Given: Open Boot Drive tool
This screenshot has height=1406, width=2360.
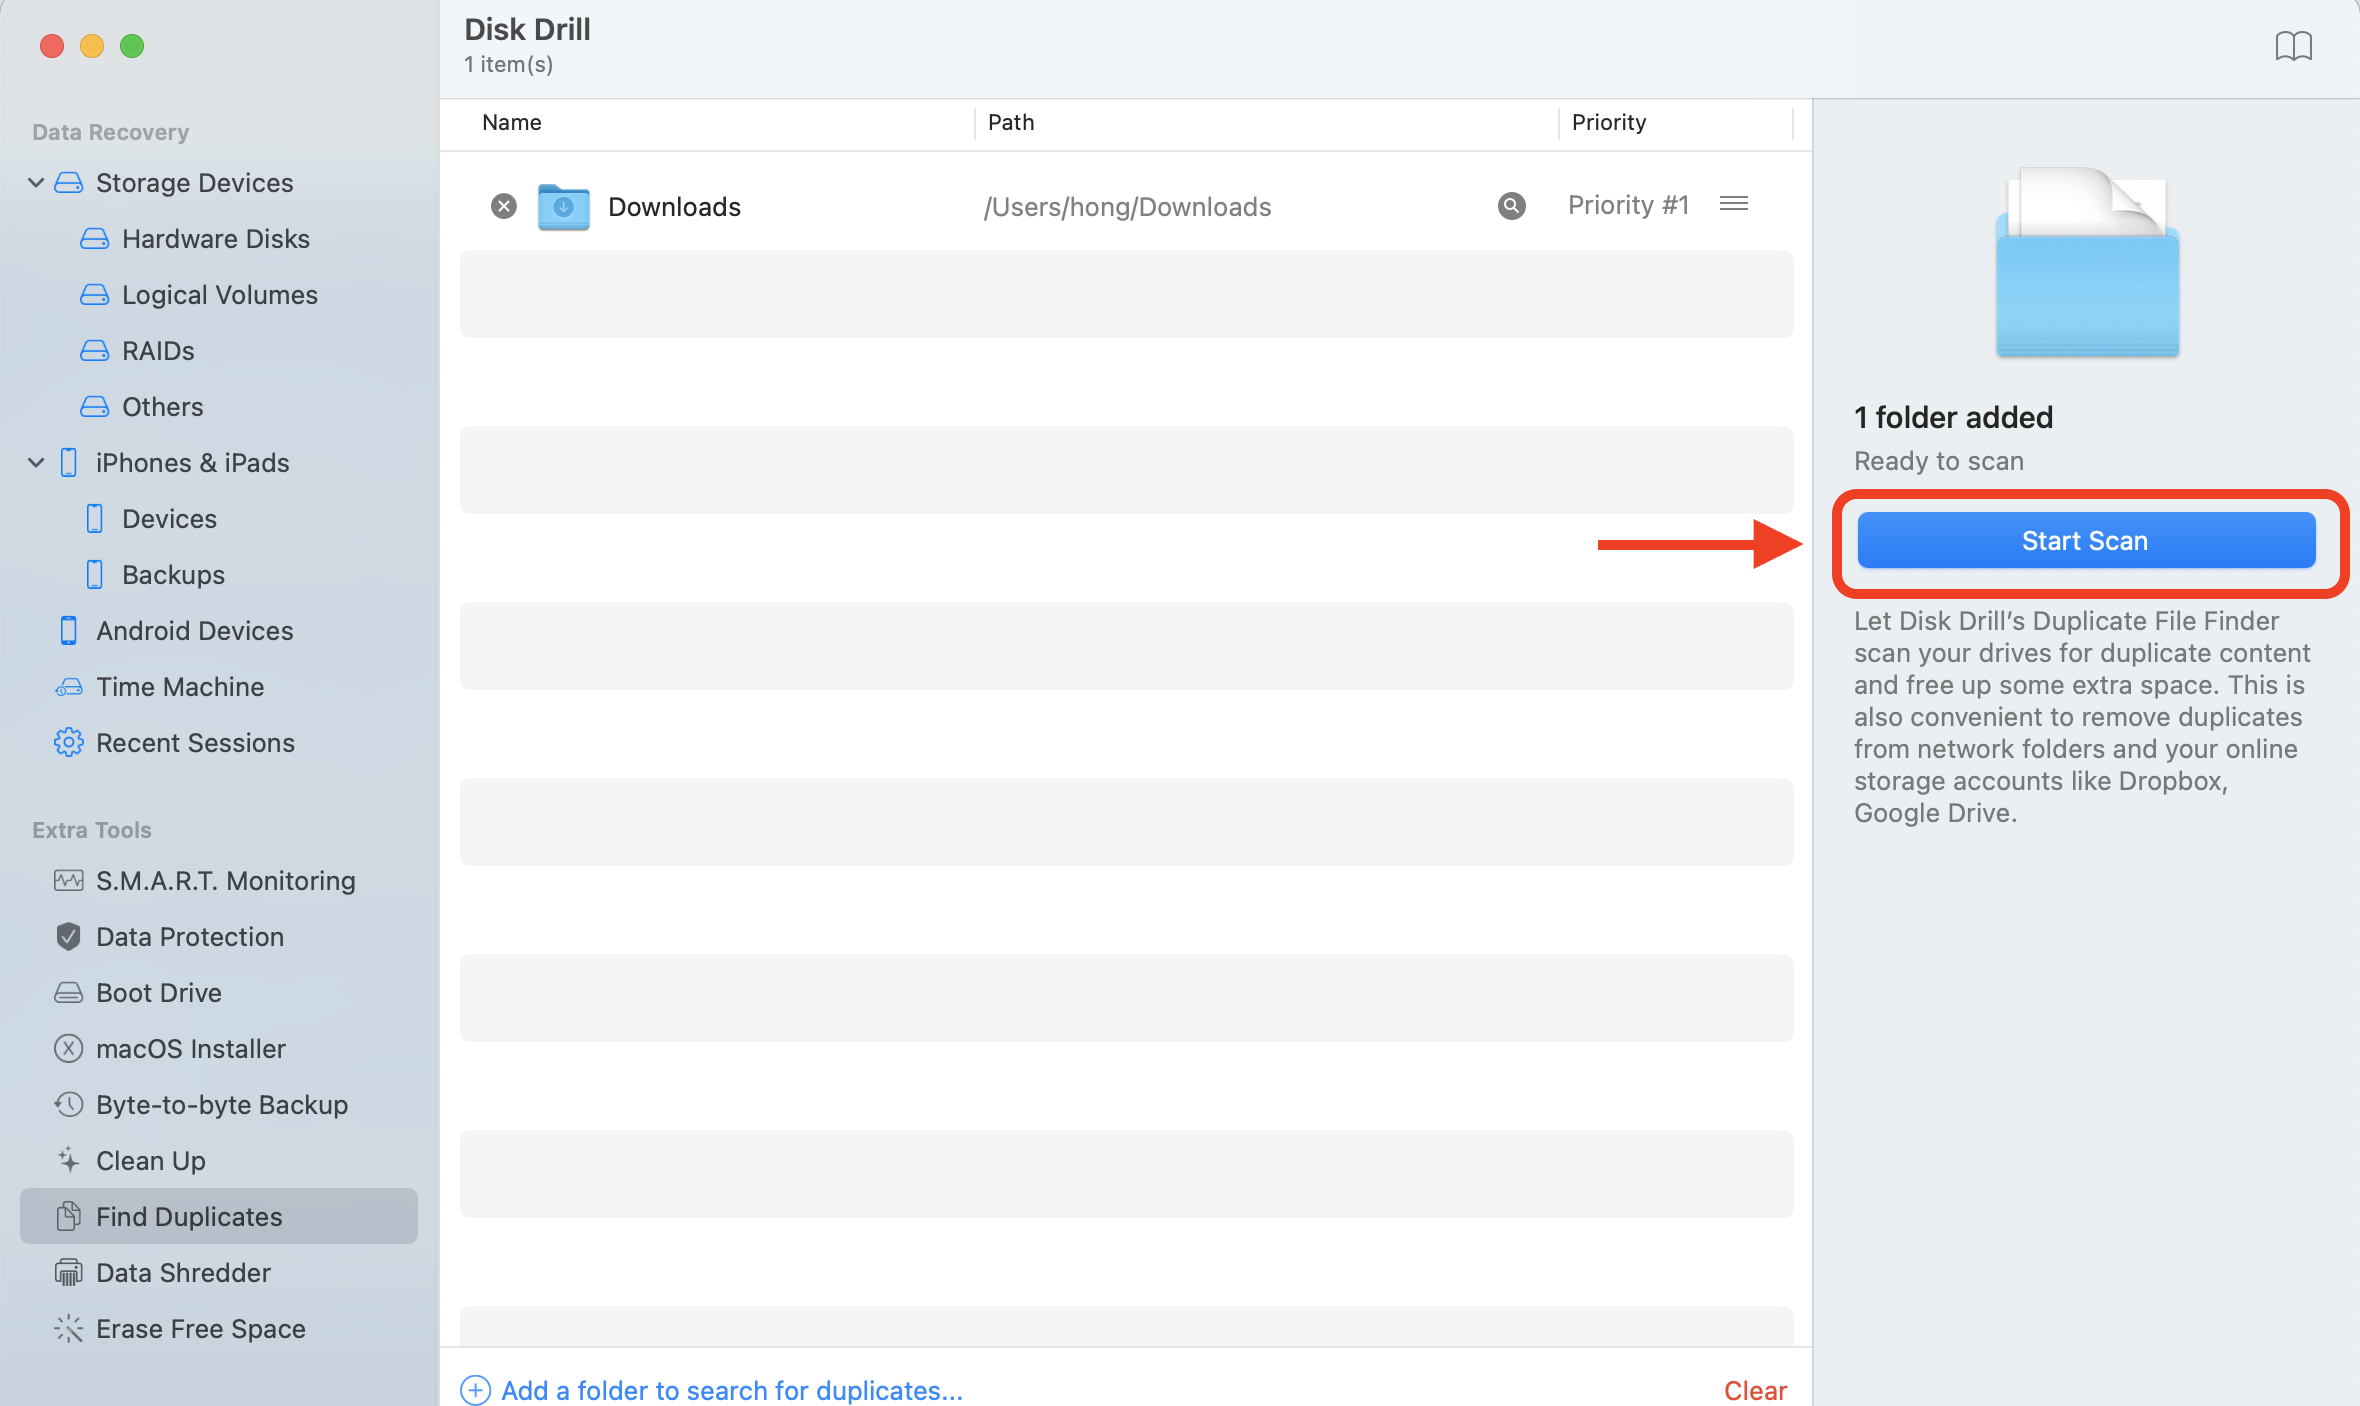Looking at the screenshot, I should [x=159, y=993].
